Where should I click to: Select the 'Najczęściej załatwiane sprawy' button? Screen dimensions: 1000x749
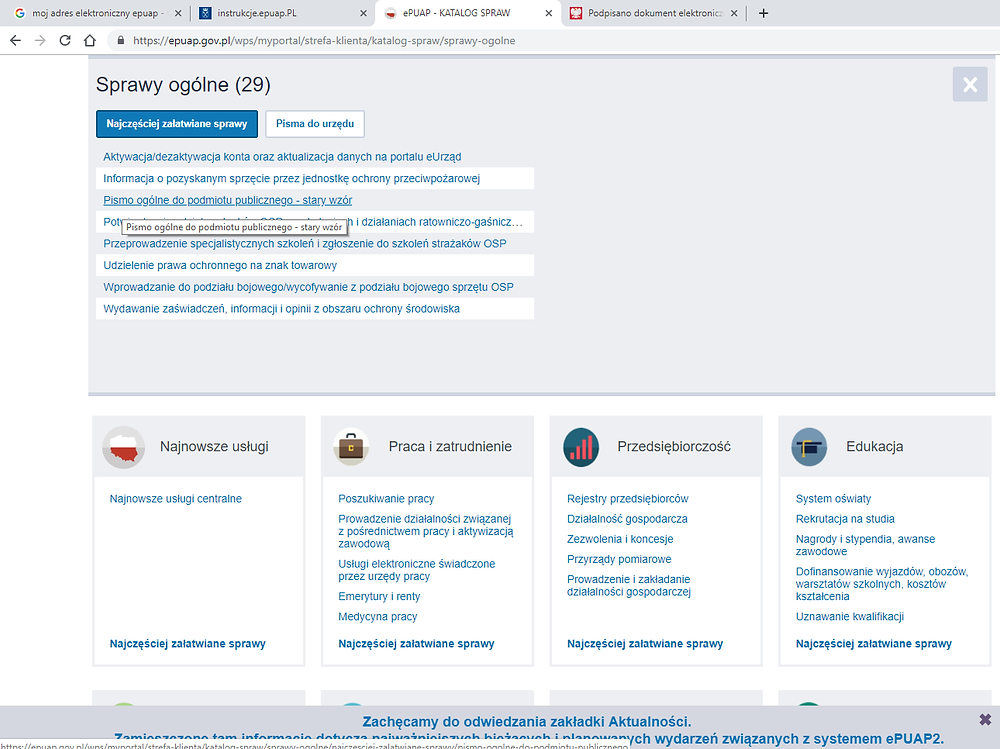177,124
